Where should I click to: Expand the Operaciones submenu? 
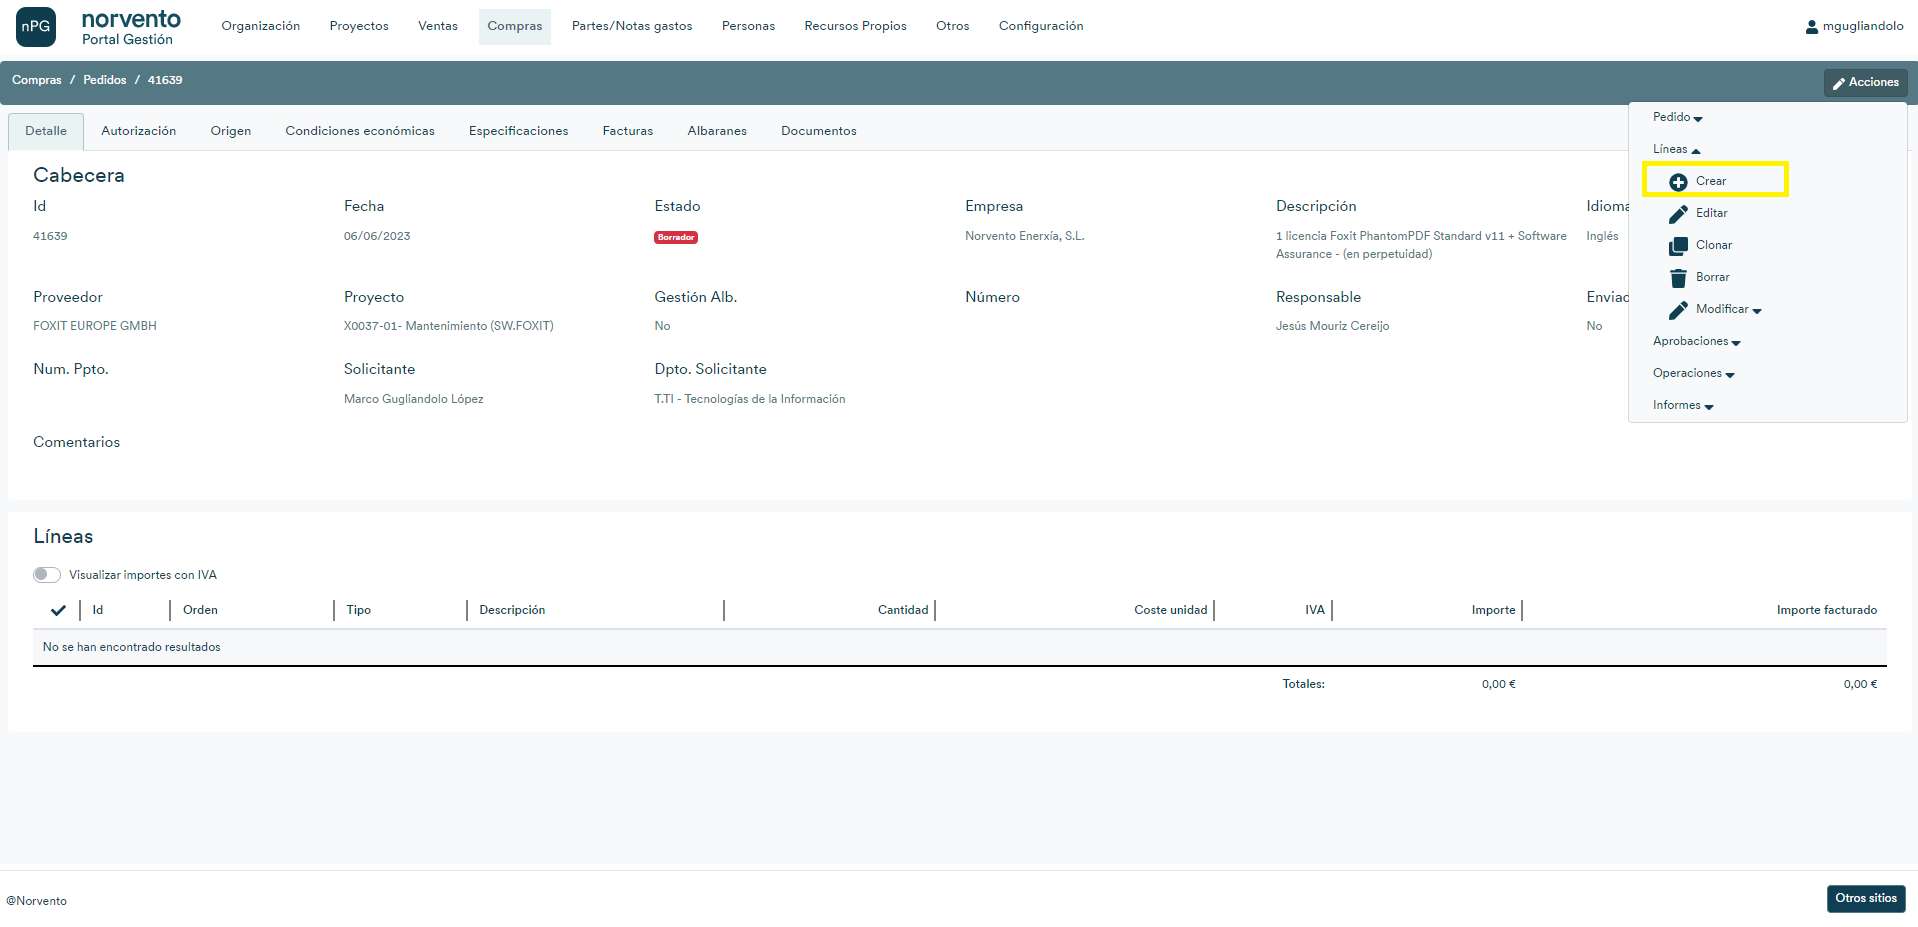tap(1693, 373)
